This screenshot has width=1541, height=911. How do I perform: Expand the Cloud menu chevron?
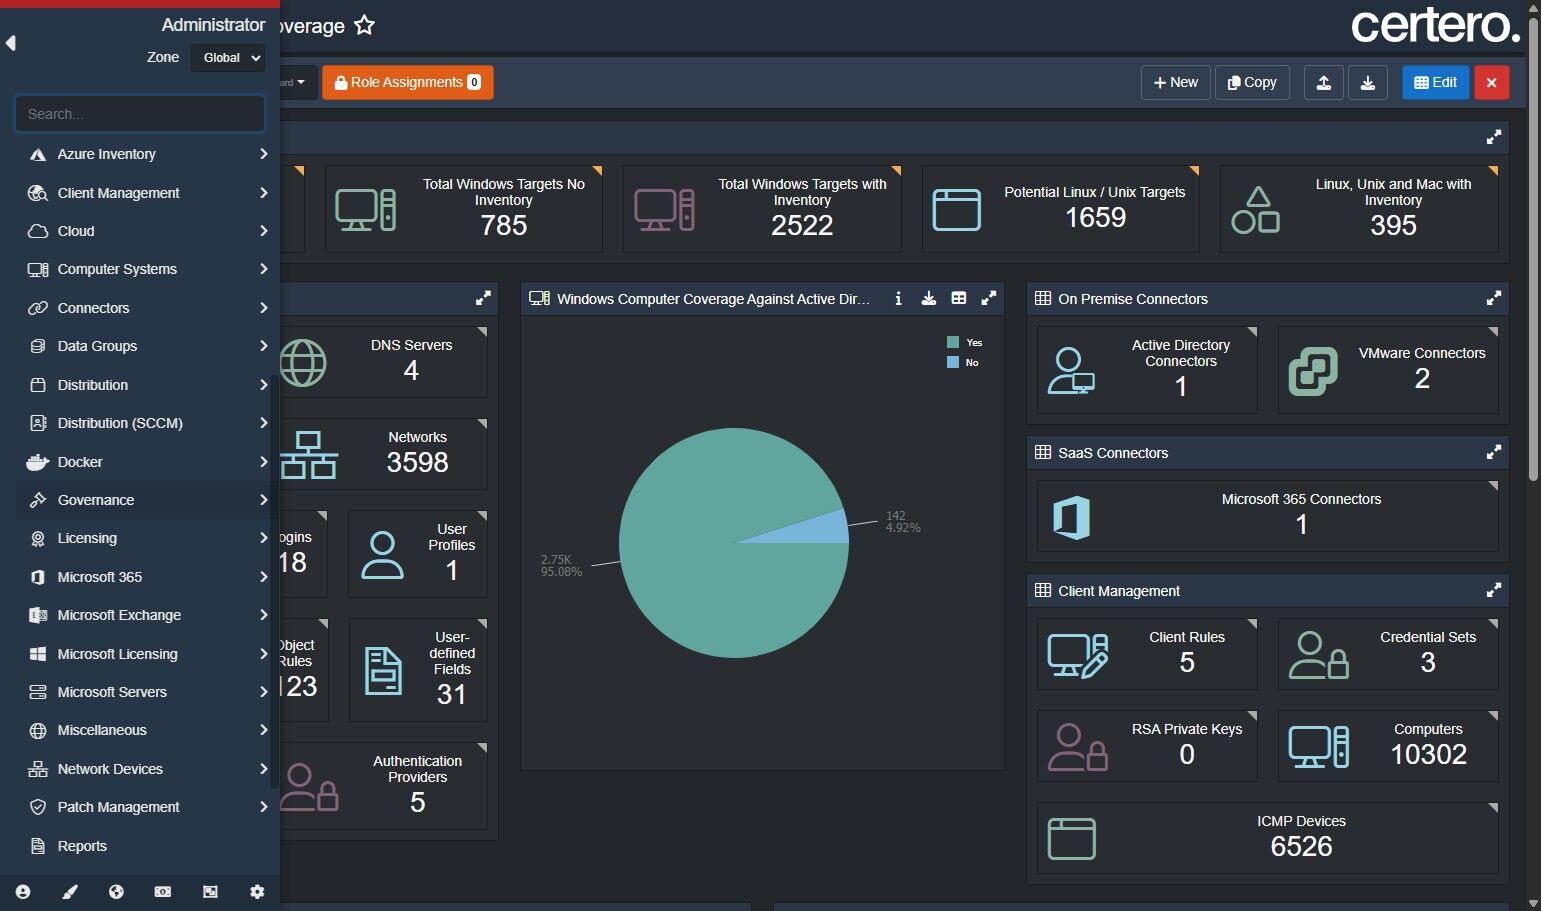click(263, 231)
